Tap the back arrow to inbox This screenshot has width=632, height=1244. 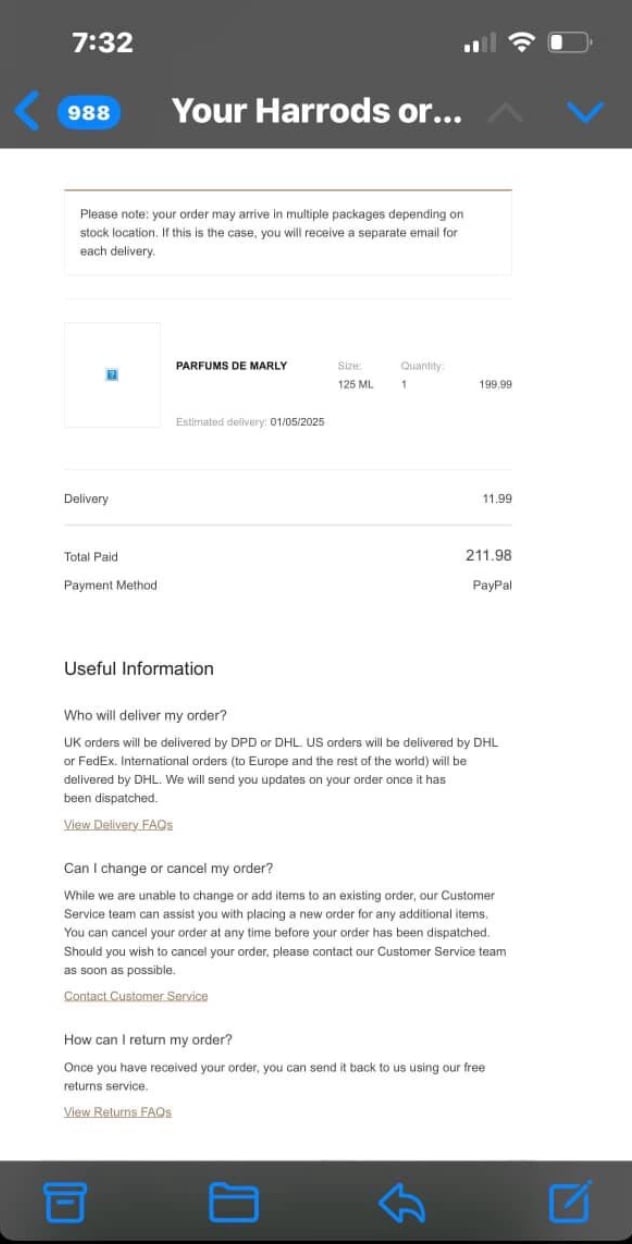point(27,111)
